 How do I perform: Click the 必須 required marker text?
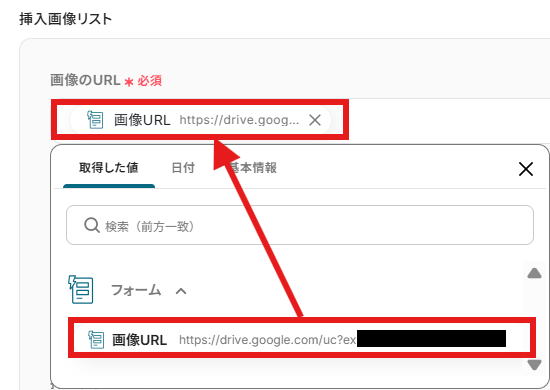(x=149, y=81)
